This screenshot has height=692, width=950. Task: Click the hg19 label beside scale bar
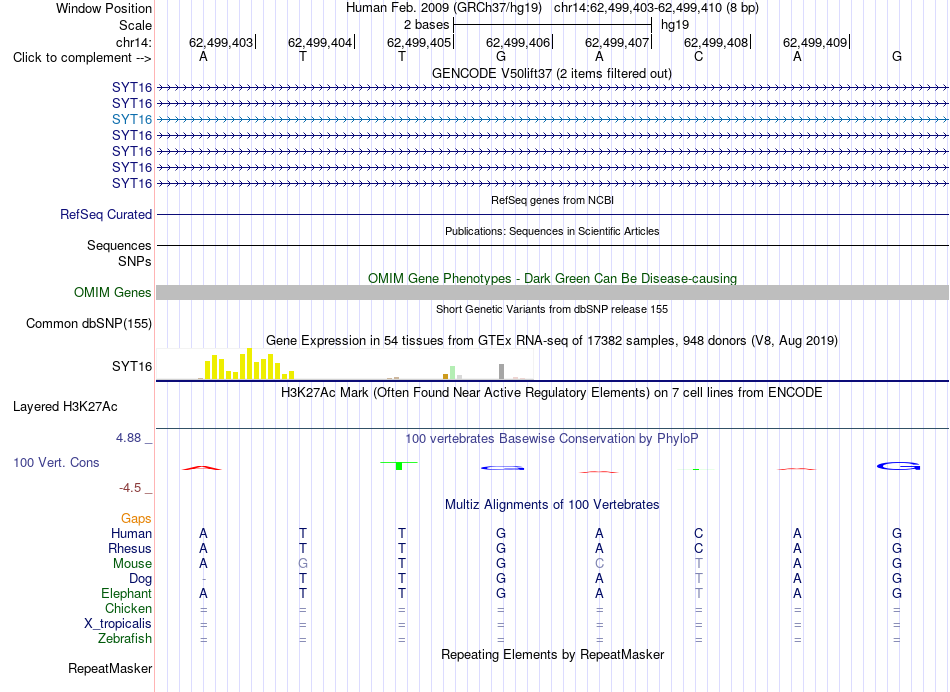tap(675, 25)
